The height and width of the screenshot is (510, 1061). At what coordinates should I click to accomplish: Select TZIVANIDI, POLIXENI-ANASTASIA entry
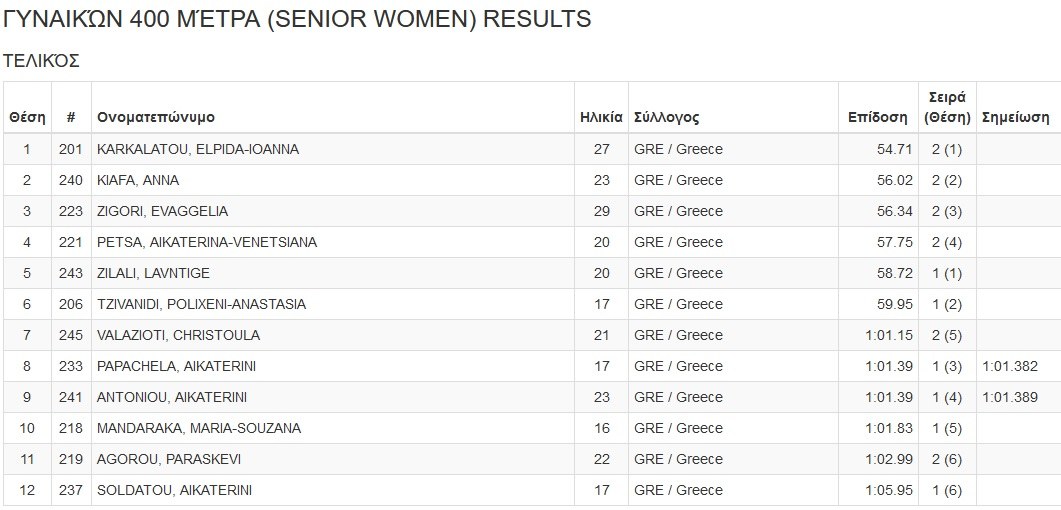[x=201, y=304]
